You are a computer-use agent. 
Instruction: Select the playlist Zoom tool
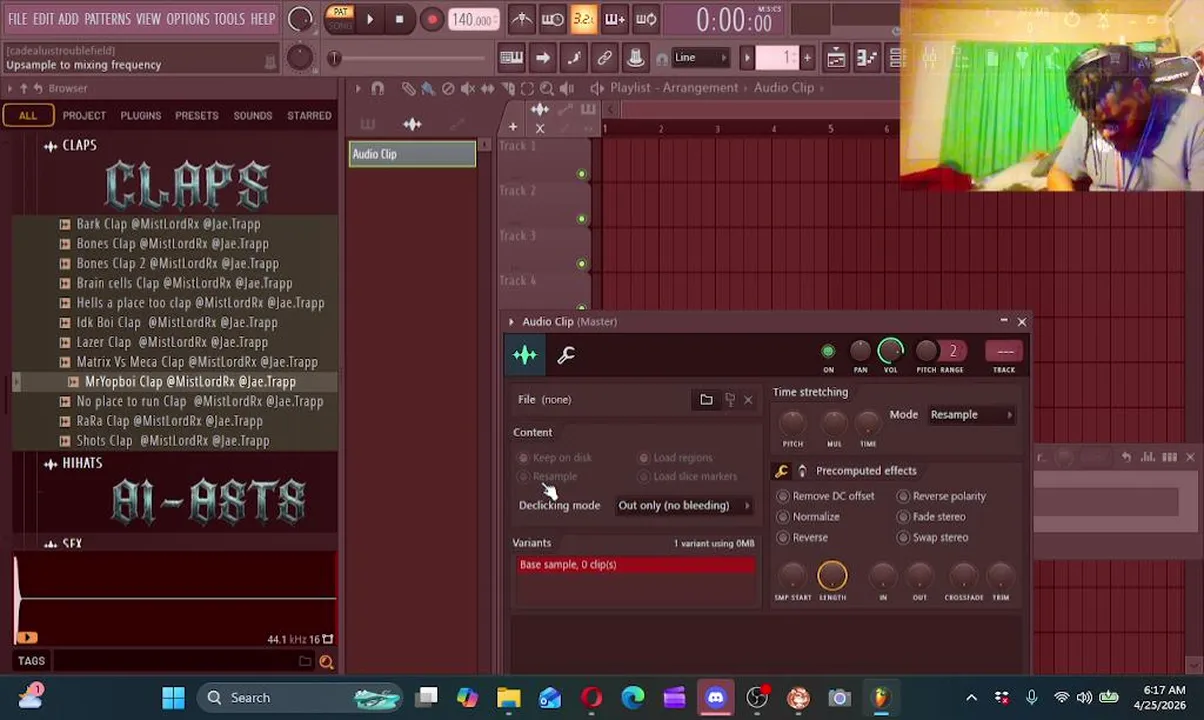point(548,88)
